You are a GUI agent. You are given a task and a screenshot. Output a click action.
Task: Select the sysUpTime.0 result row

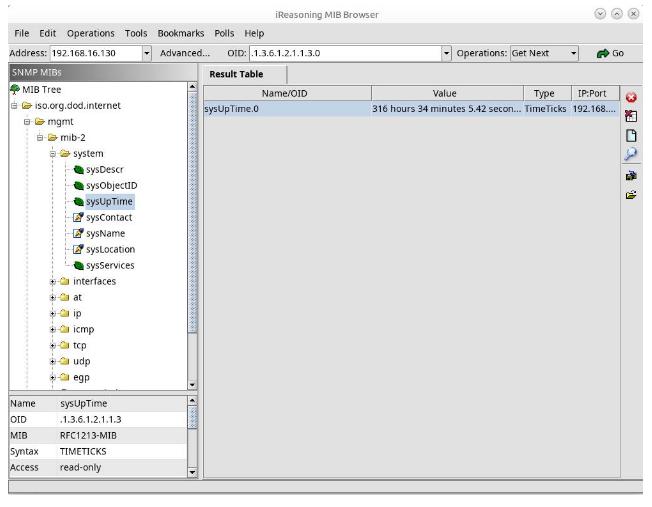[411, 109]
